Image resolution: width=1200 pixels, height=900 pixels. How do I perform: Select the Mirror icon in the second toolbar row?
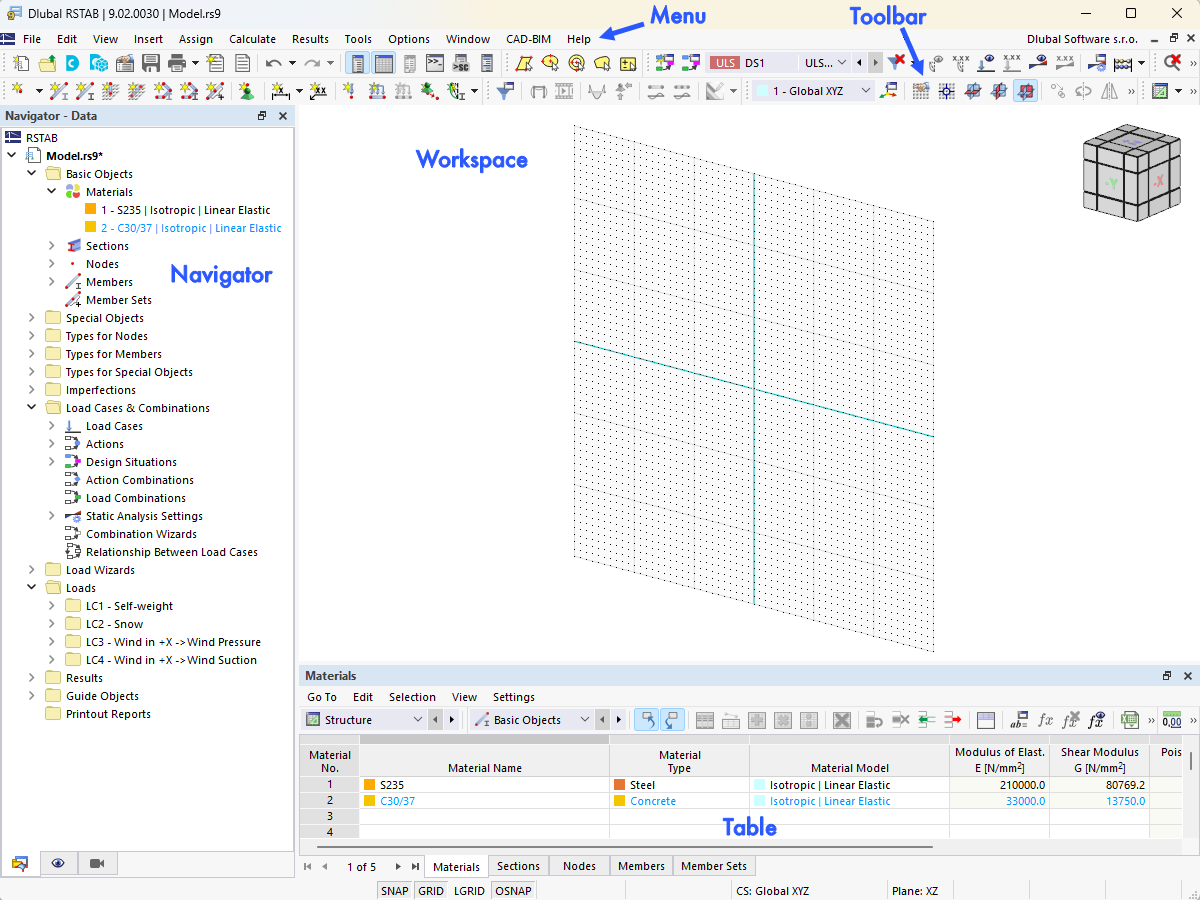click(x=1111, y=91)
